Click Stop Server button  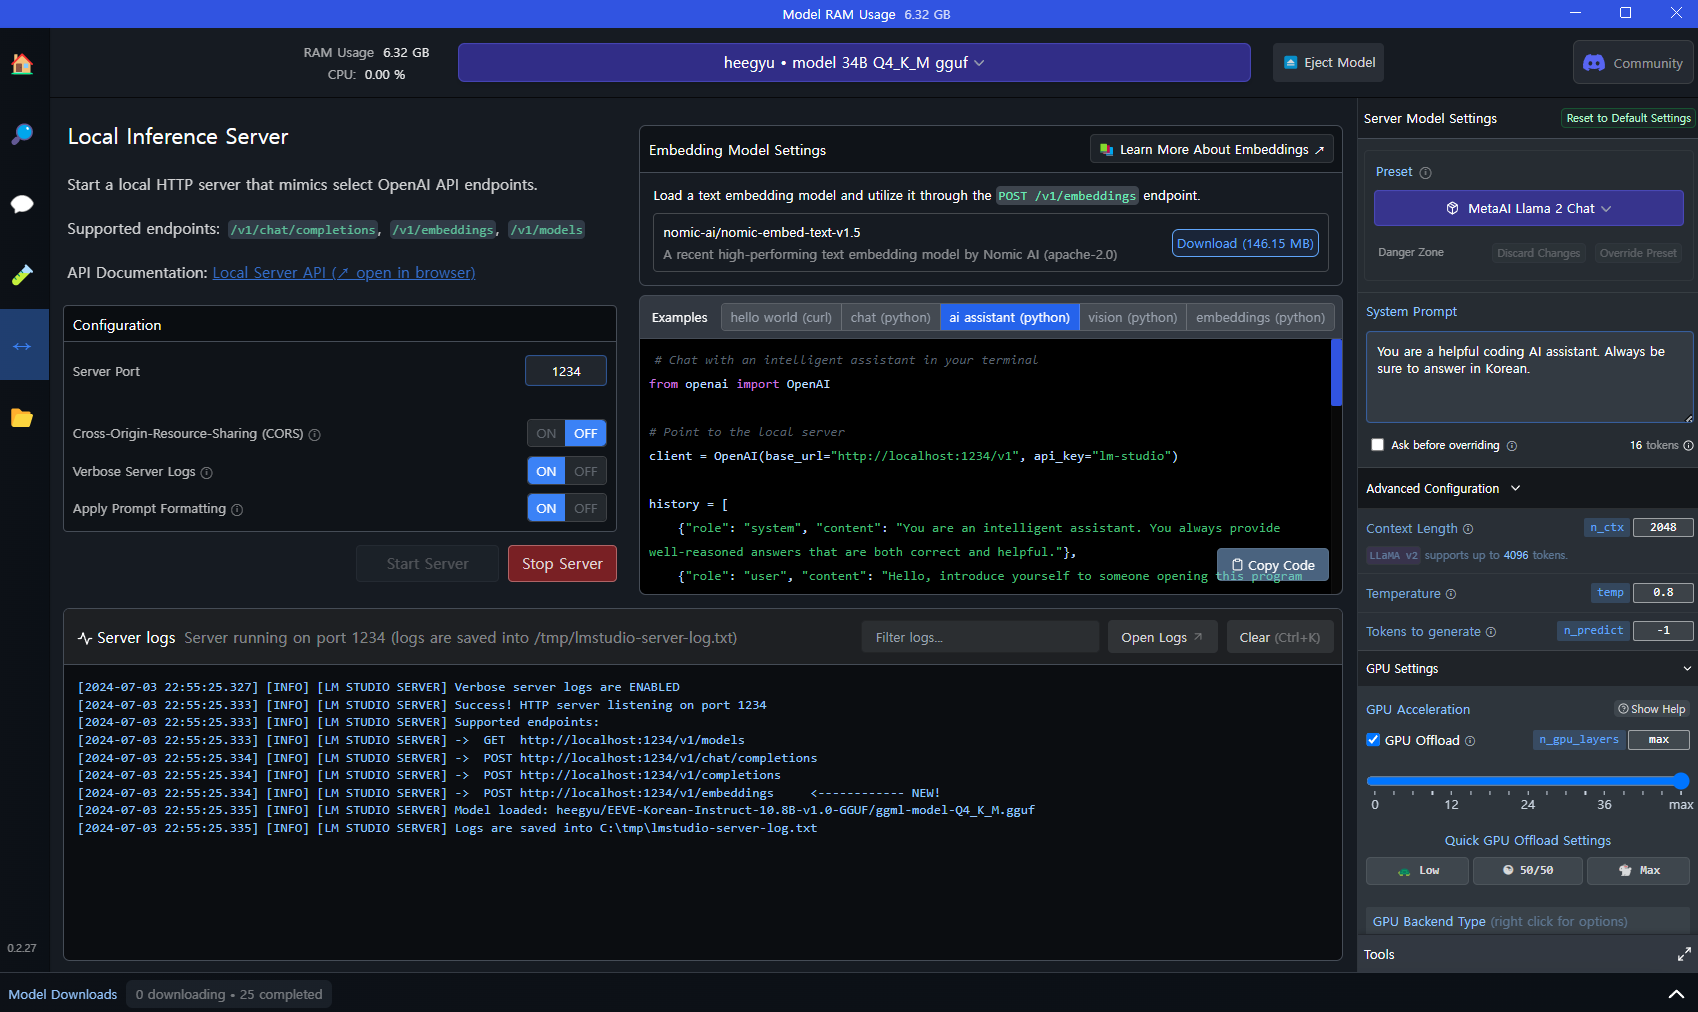(562, 563)
